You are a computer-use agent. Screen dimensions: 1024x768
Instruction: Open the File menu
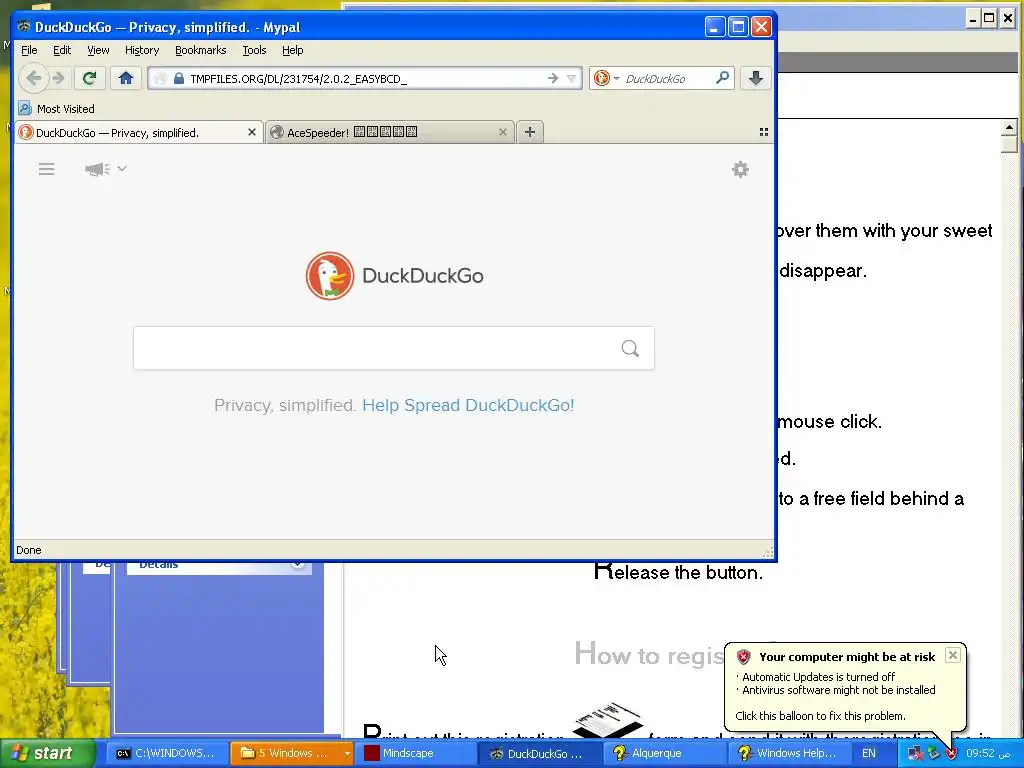(29, 50)
